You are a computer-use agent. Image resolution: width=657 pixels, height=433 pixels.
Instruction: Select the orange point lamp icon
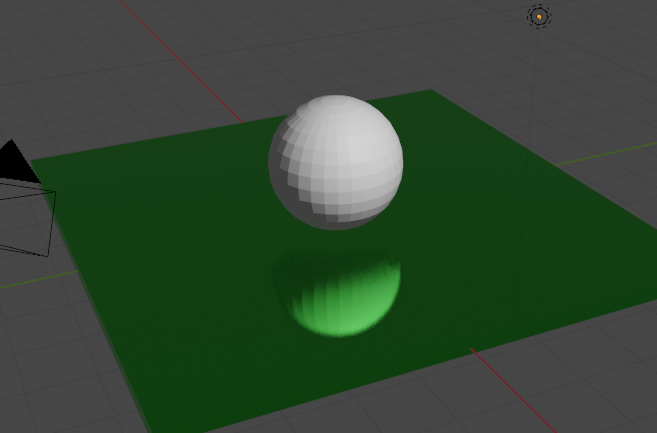pos(539,16)
